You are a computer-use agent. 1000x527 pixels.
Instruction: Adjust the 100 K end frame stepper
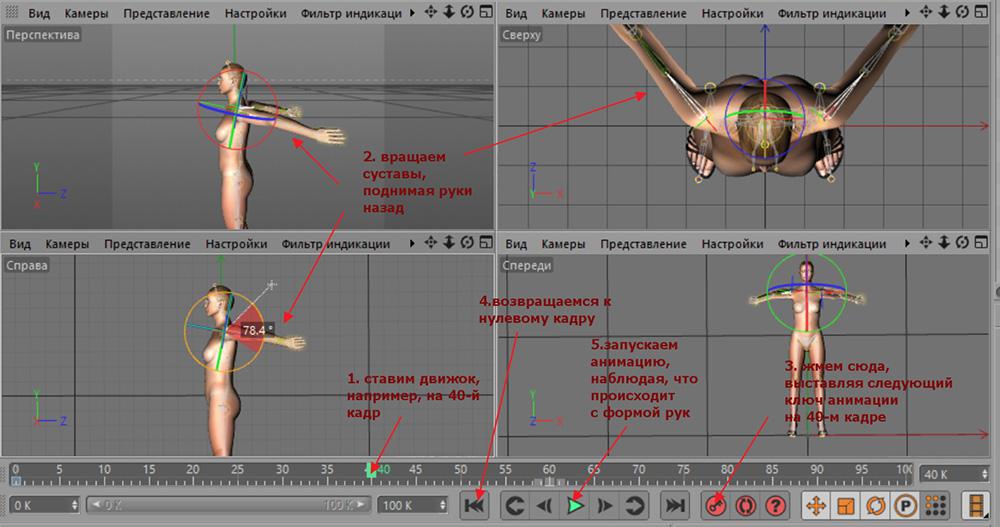click(443, 505)
